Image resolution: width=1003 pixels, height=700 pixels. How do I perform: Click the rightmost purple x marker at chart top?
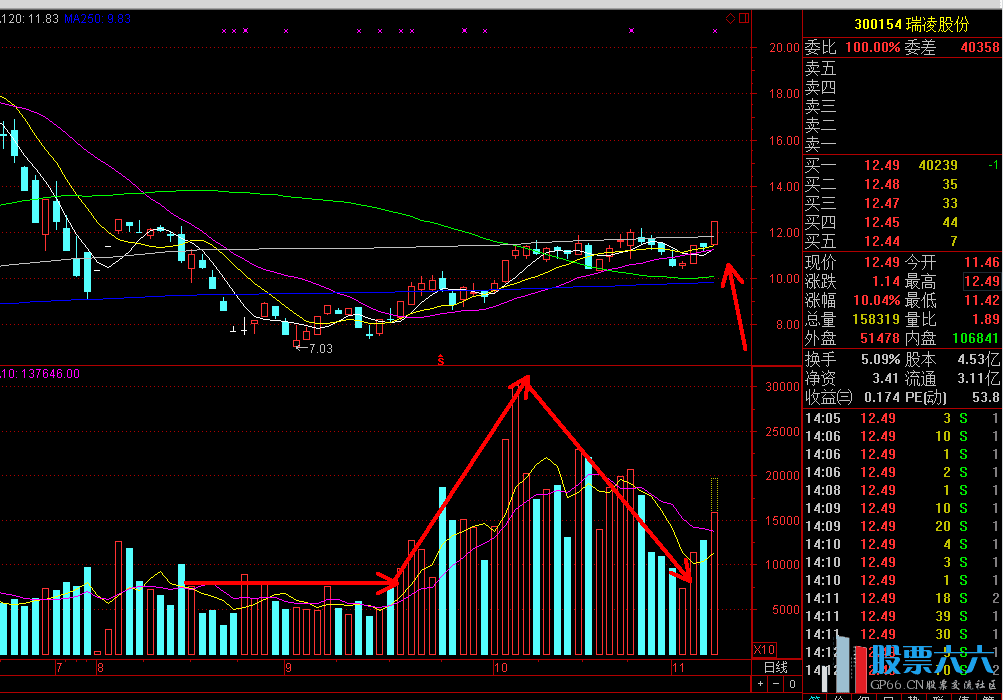point(715,32)
